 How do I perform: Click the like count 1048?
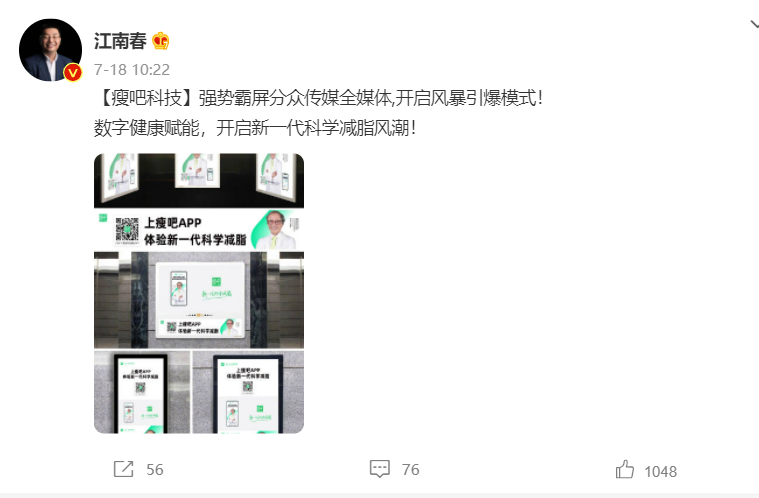pos(660,471)
